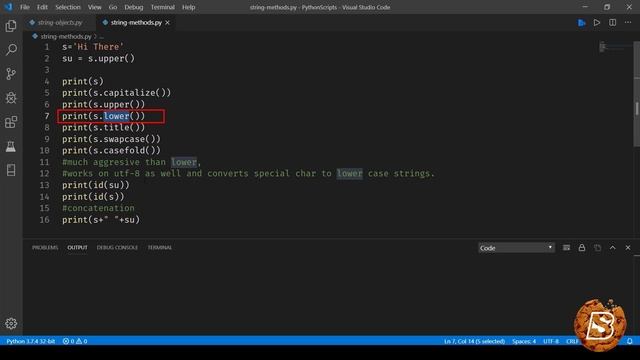The height and width of the screenshot is (360, 640).
Task: Change line endings via CRLF entry
Action: 572,341
